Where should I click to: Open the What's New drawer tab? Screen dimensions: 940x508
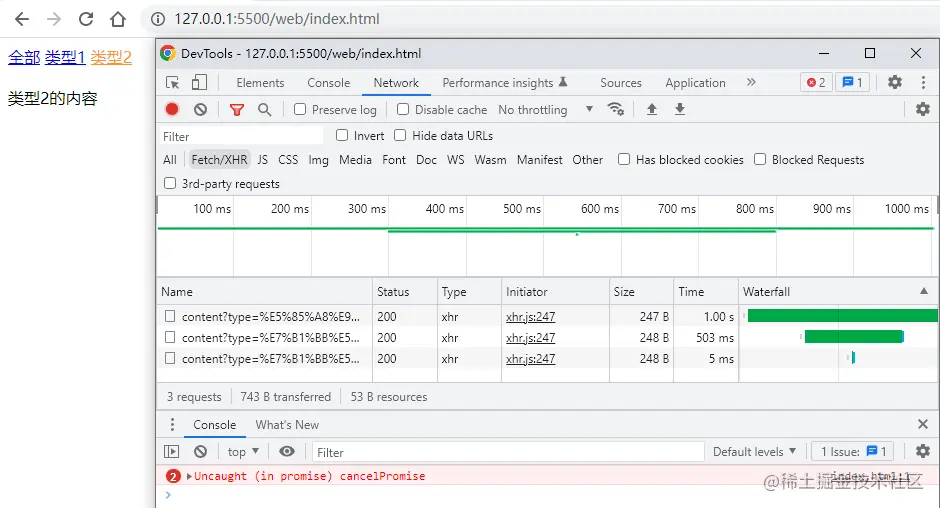click(x=287, y=425)
